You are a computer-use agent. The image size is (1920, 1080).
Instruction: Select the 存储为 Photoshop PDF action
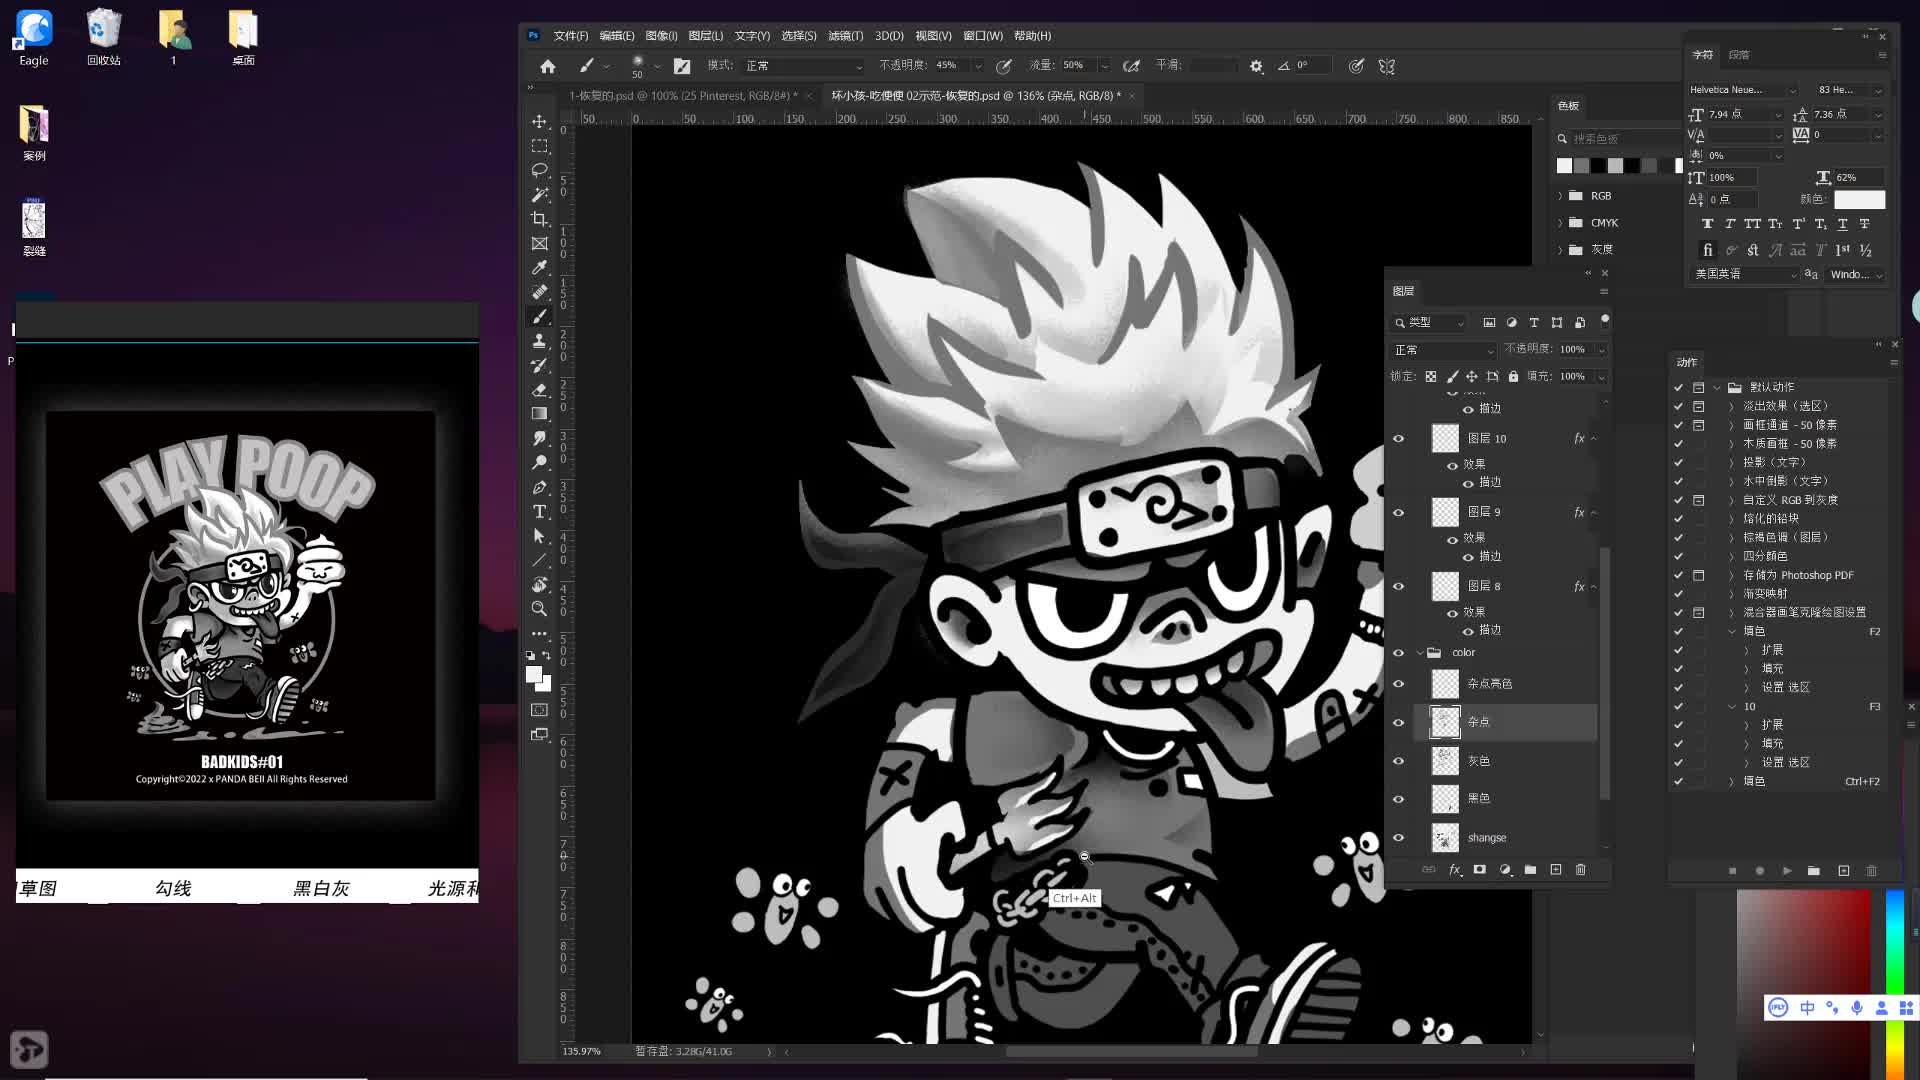click(1798, 576)
